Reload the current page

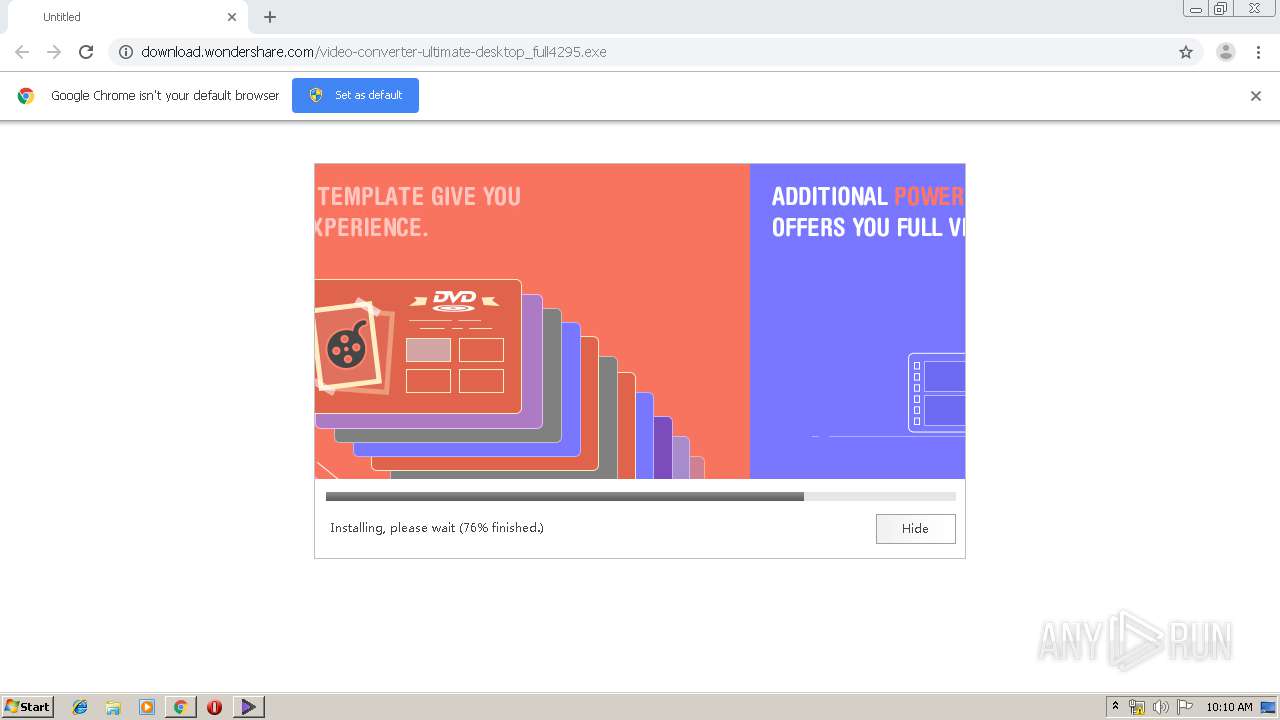coord(86,52)
